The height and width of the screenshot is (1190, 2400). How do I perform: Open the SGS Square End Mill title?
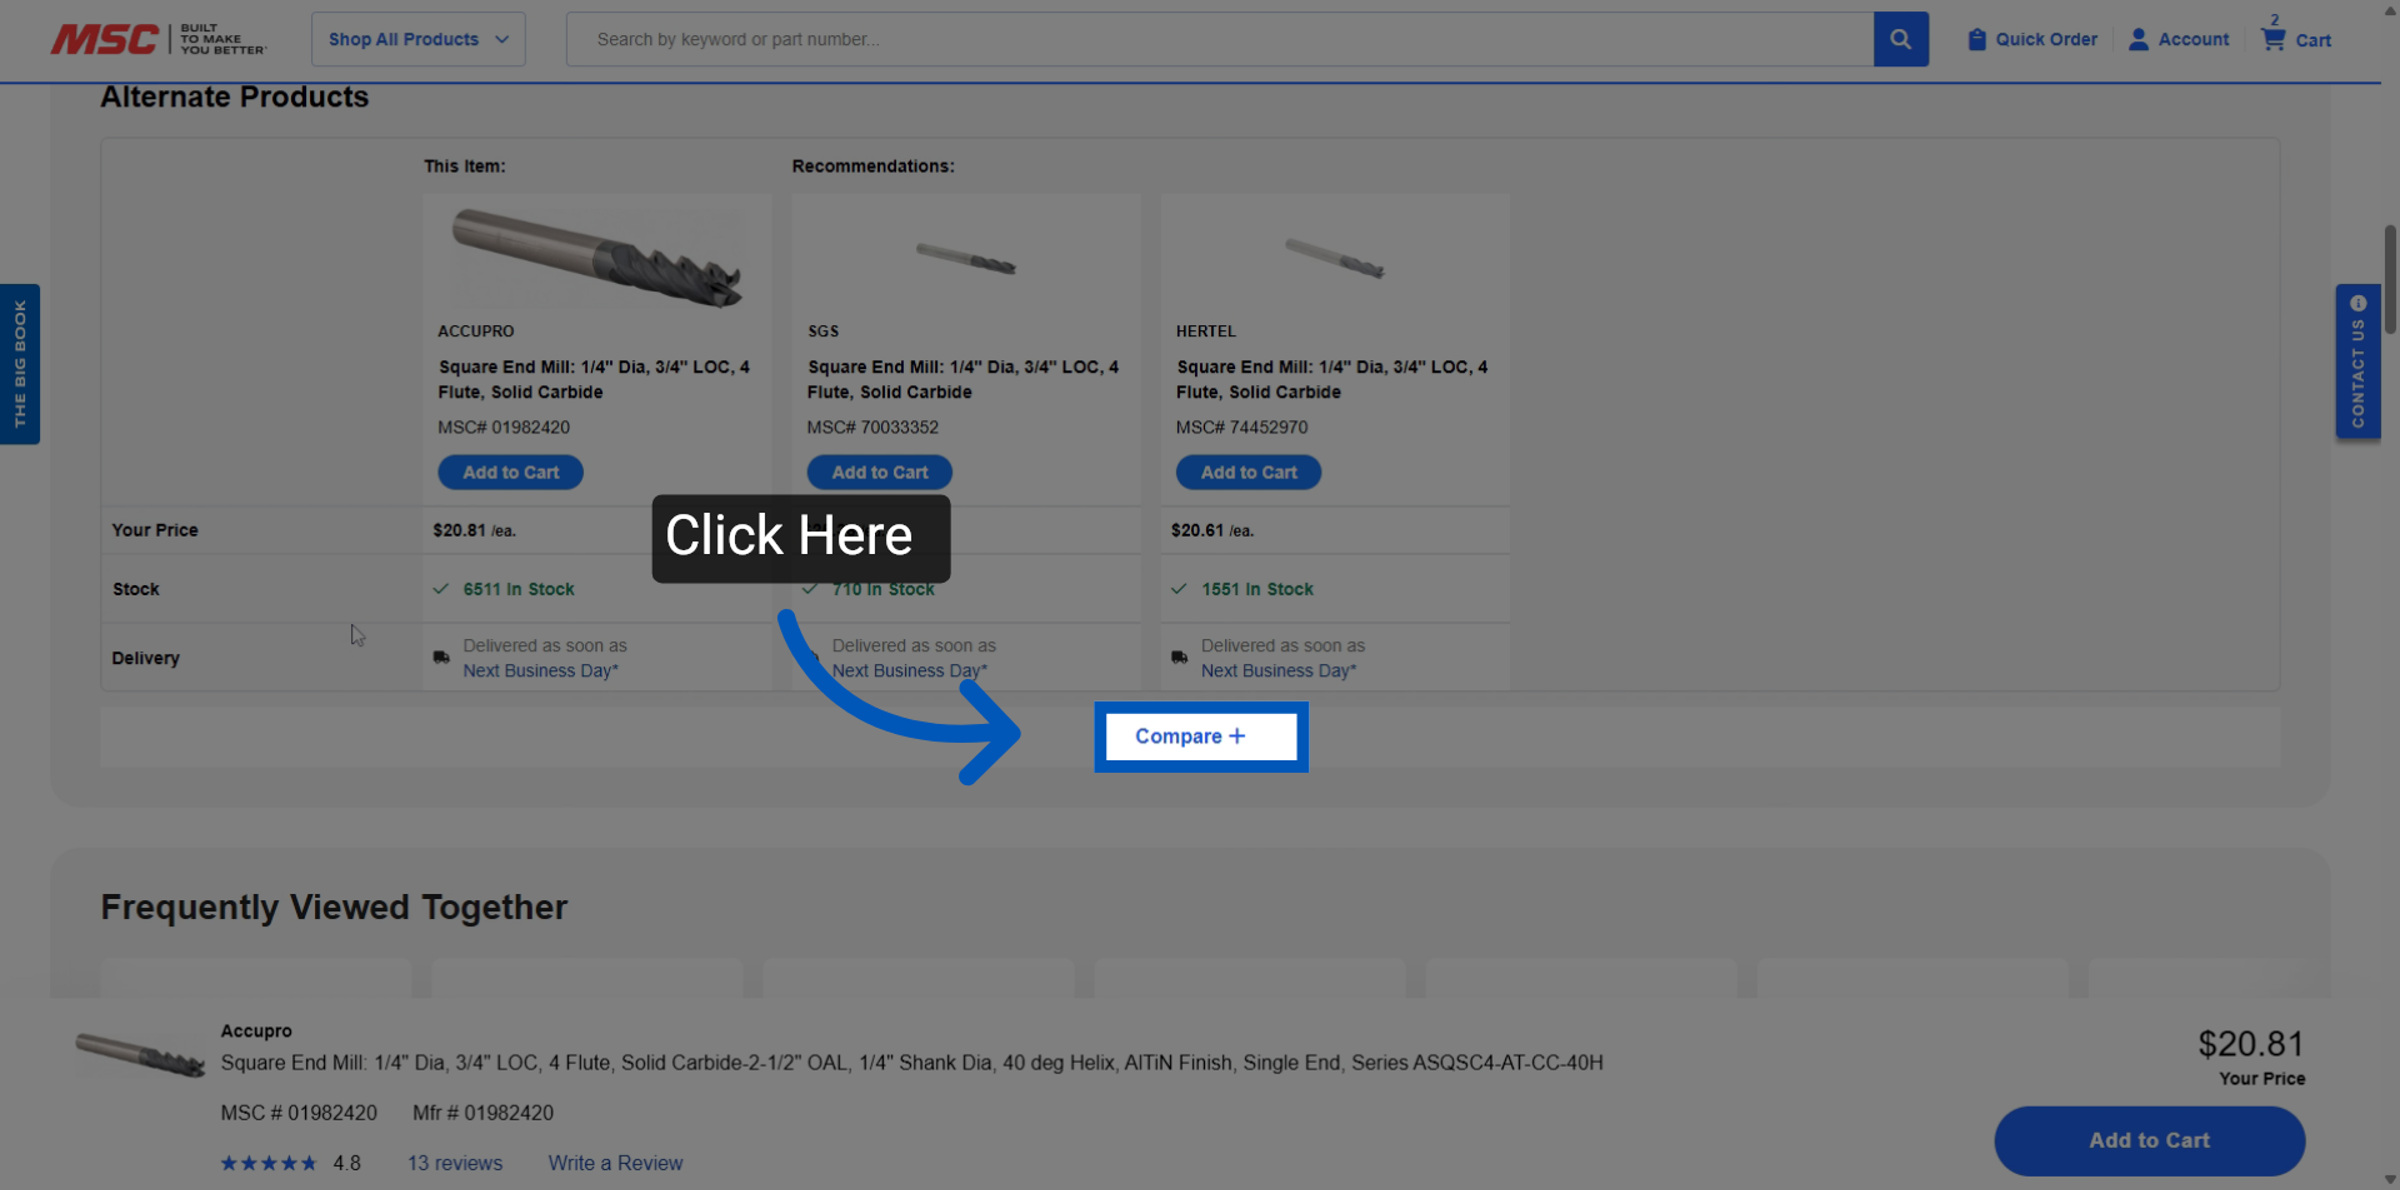963,379
